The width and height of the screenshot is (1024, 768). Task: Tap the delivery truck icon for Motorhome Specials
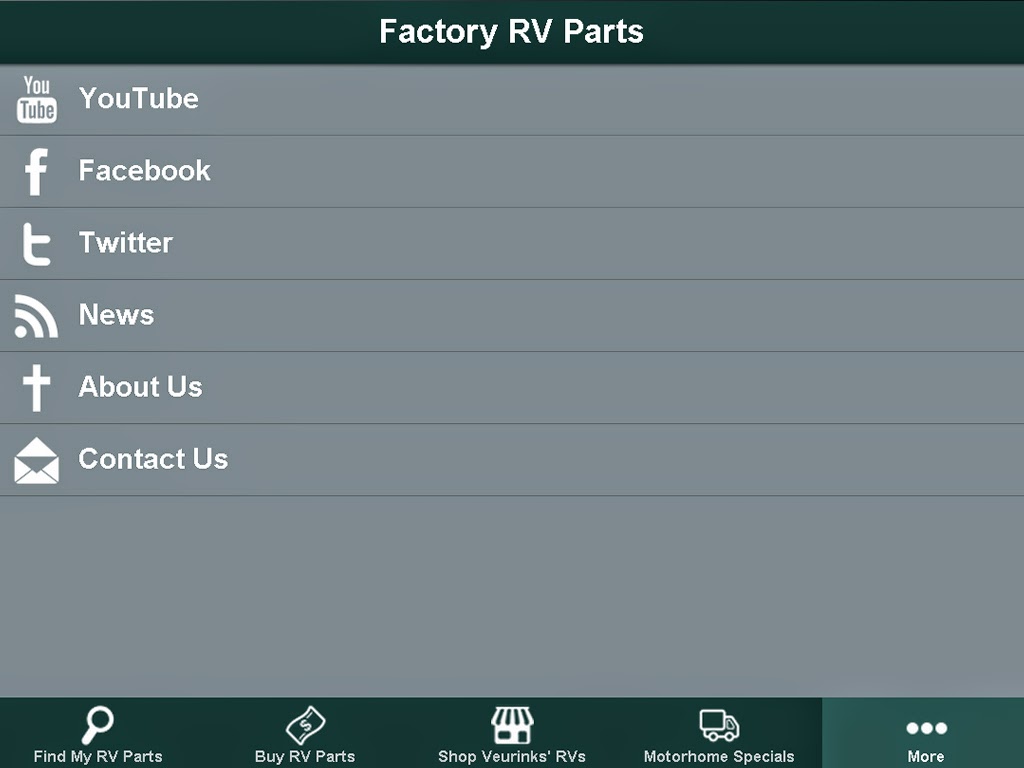pyautogui.click(x=718, y=725)
